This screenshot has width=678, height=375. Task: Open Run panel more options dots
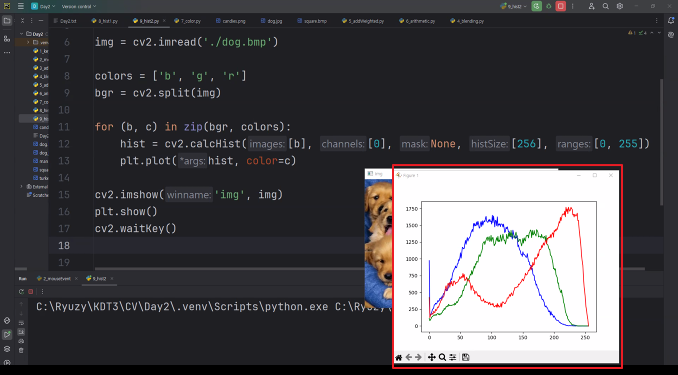(42, 292)
